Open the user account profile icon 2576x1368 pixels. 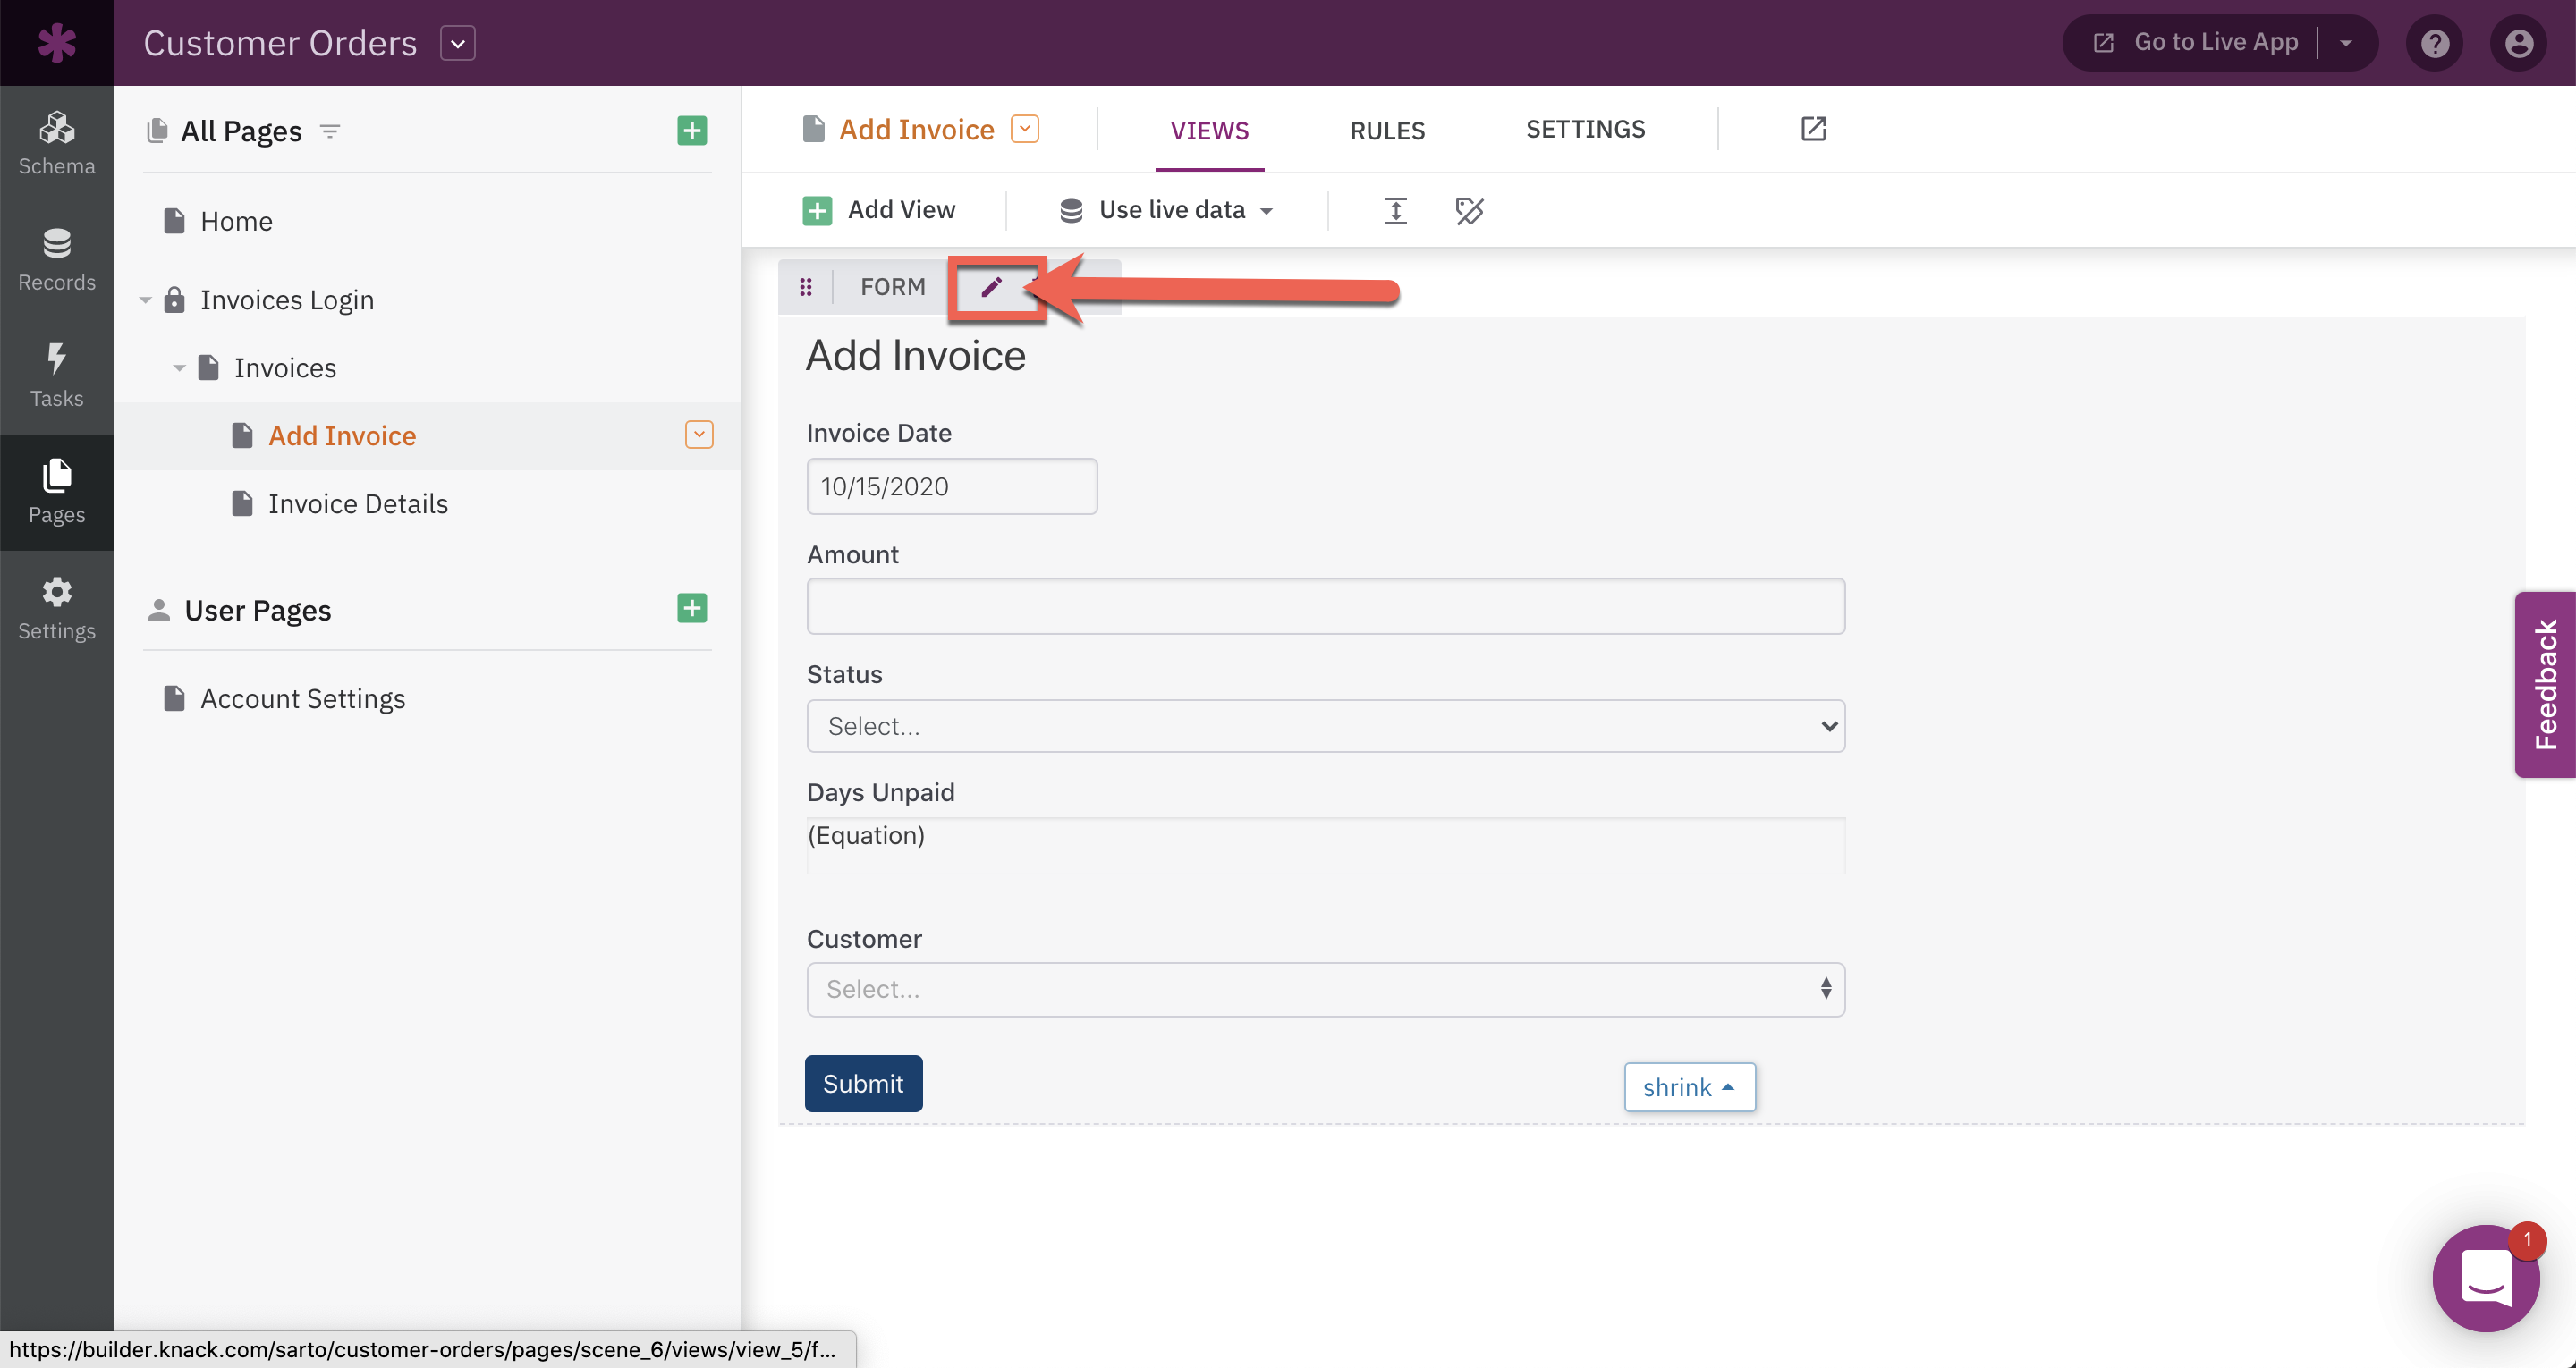(x=2518, y=43)
